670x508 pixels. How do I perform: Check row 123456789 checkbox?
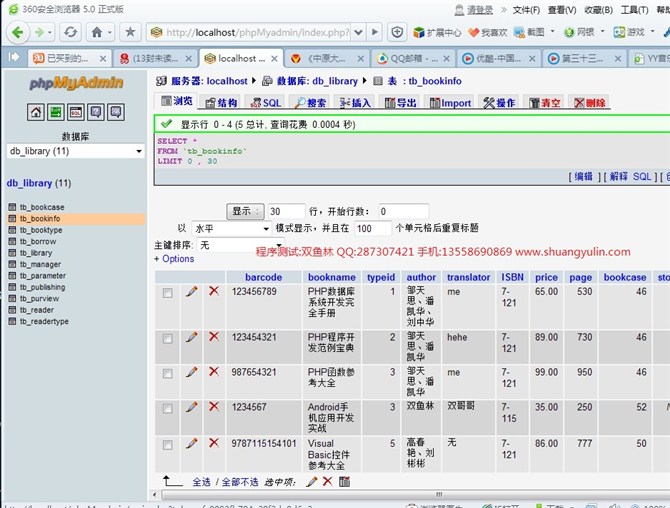tap(168, 293)
